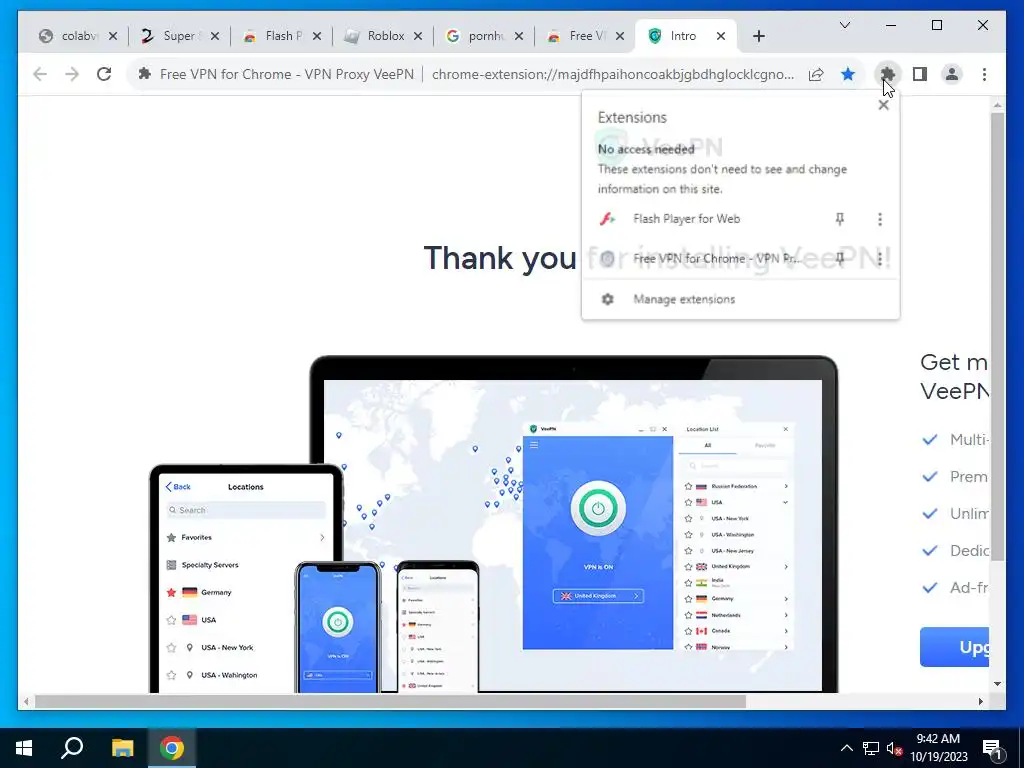The width and height of the screenshot is (1024, 768).
Task: Open Manage extensions
Action: [741, 299]
